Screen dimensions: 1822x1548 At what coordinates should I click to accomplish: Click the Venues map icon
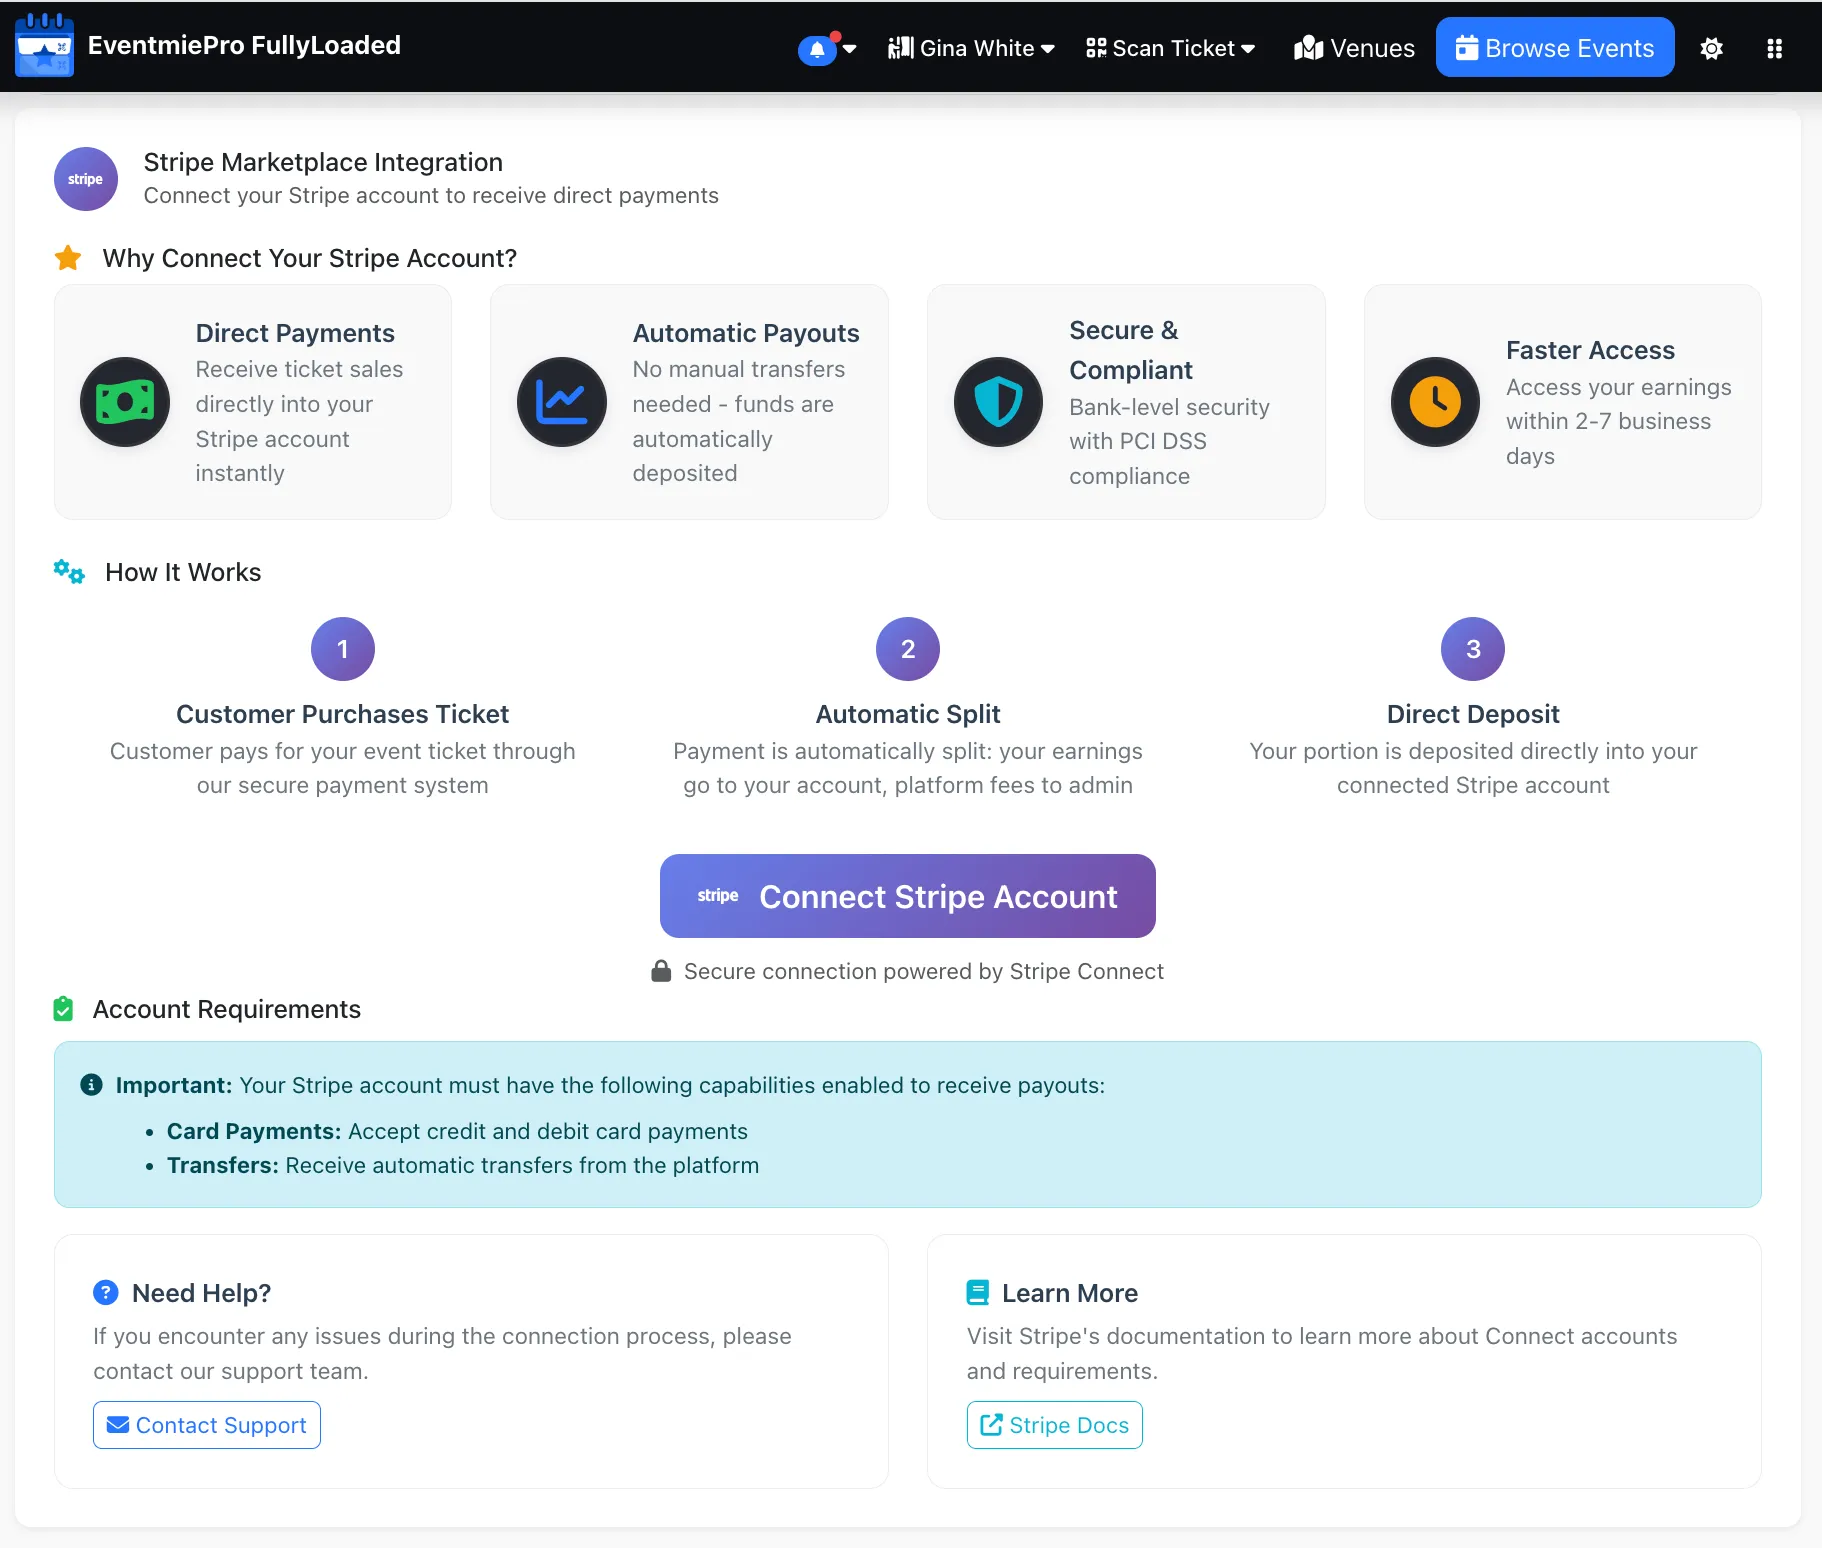[x=1308, y=48]
